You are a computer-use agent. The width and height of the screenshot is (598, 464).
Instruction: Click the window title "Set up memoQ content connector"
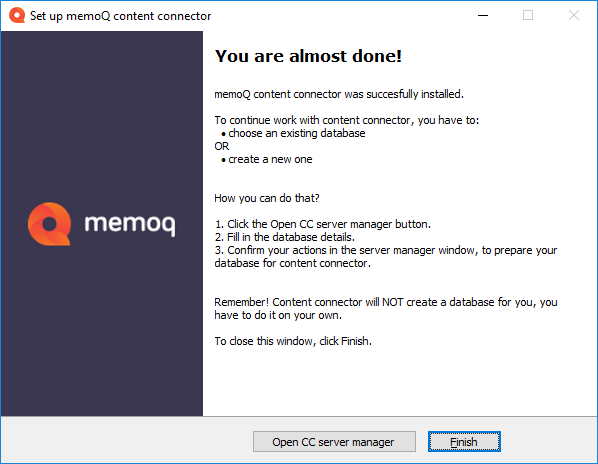click(121, 16)
